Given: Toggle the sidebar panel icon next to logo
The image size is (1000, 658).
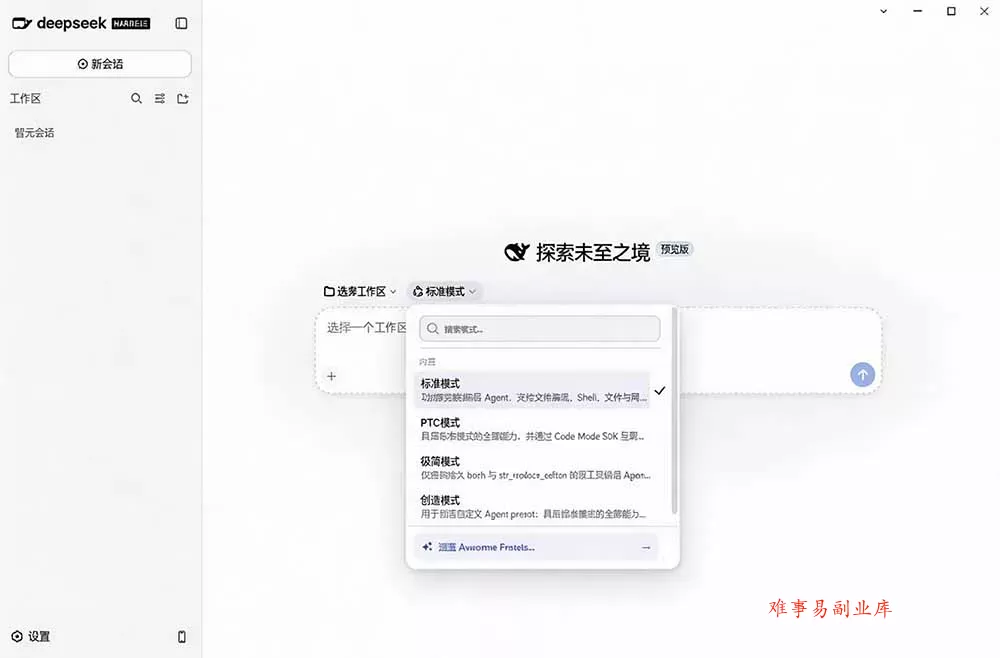Looking at the screenshot, I should (181, 24).
